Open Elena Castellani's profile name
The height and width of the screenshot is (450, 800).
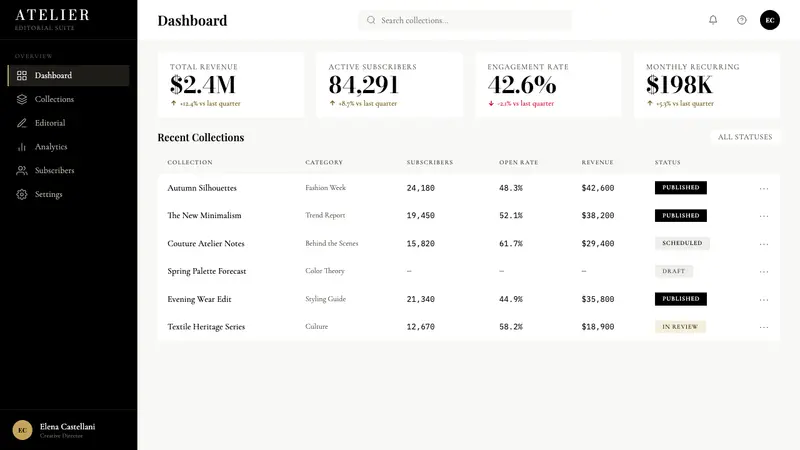pos(67,427)
